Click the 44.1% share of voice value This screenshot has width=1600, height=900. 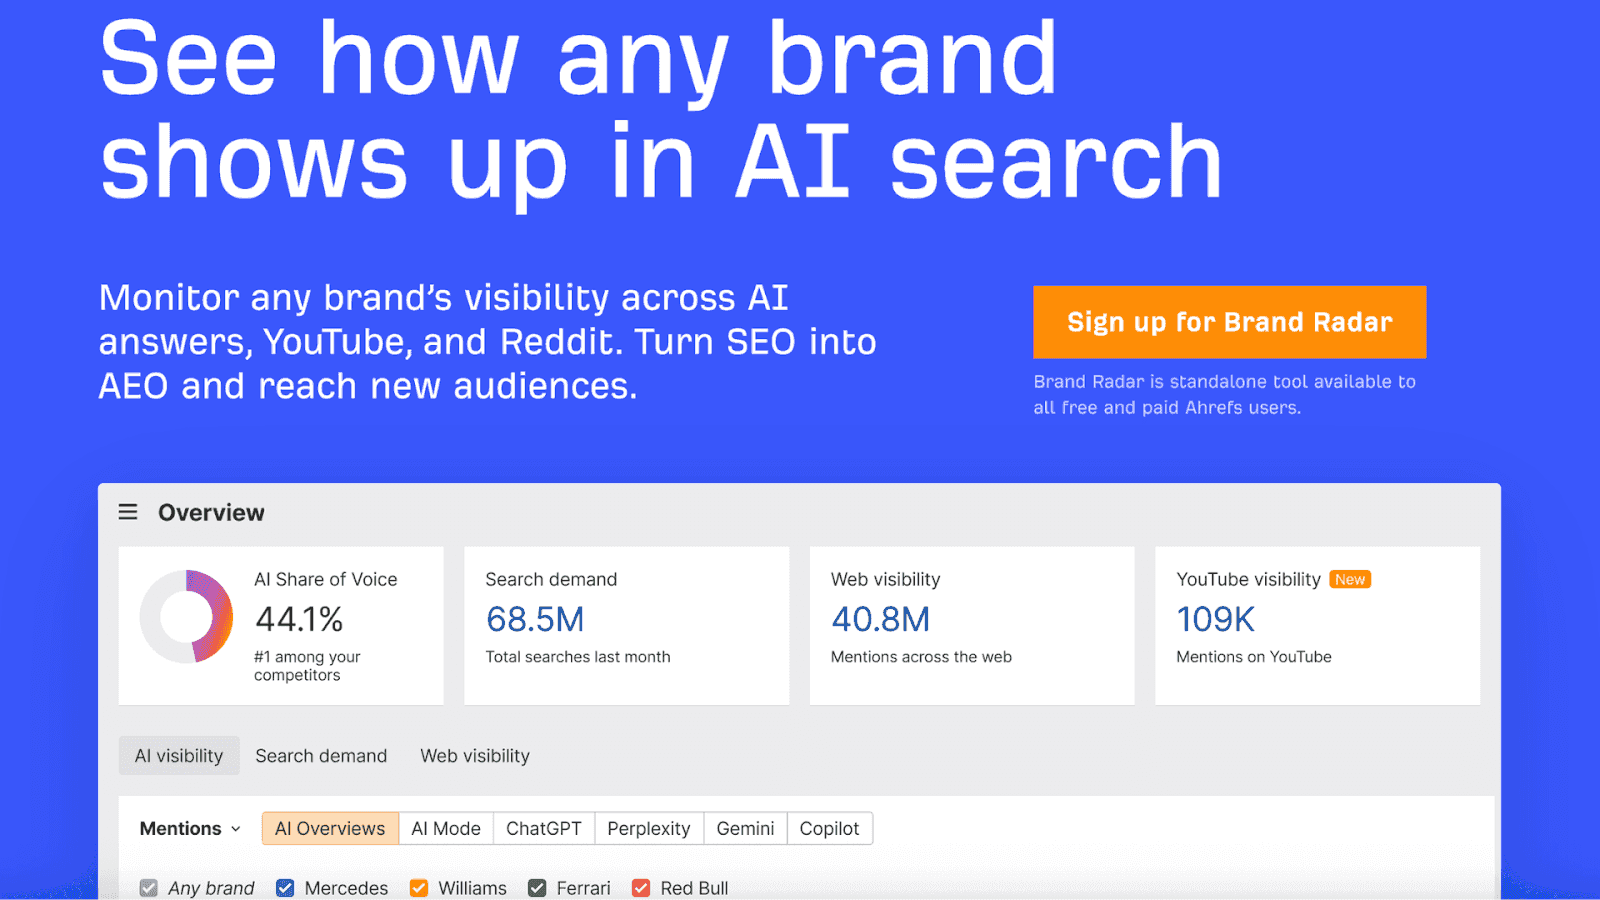pos(299,620)
